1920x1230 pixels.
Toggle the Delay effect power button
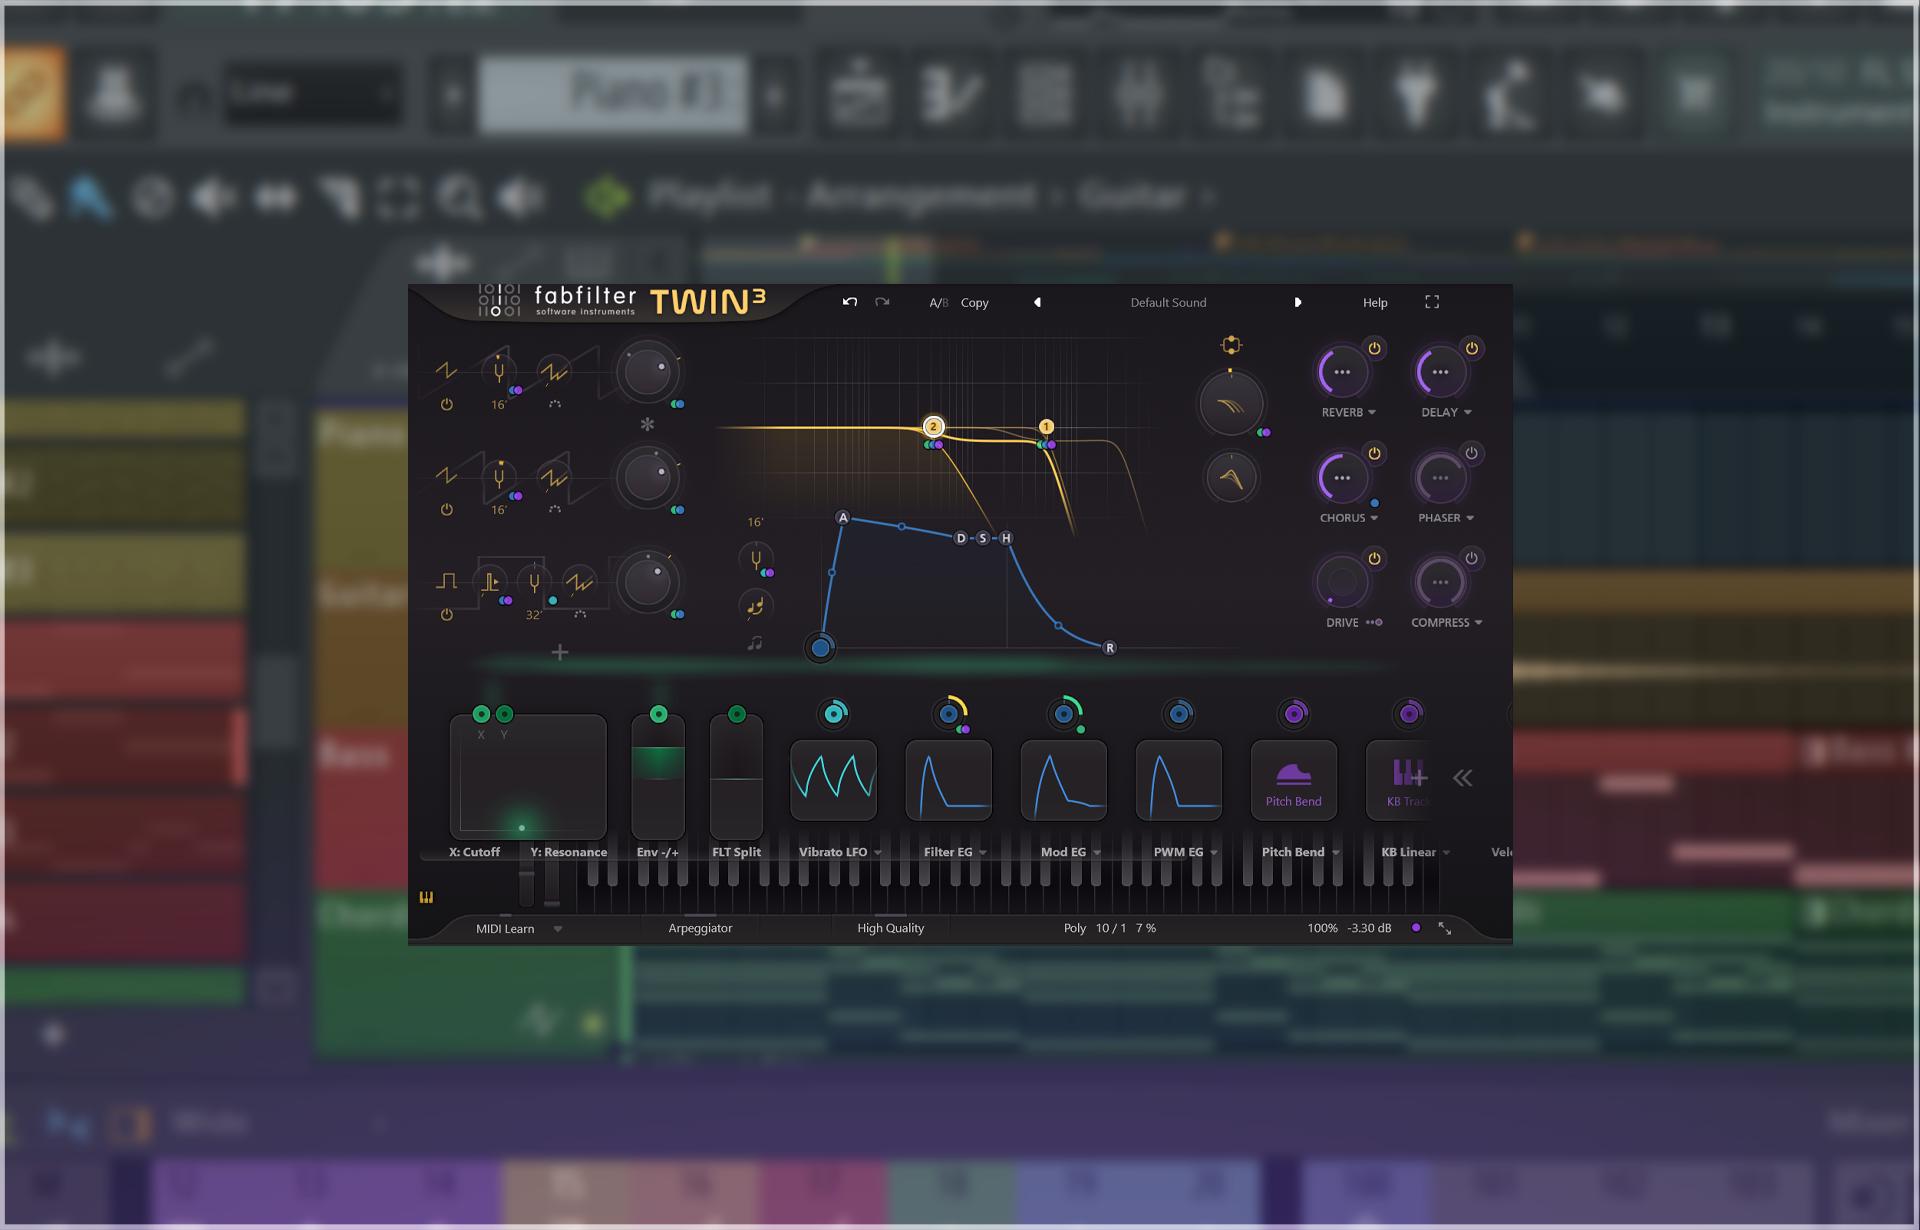click(1471, 348)
